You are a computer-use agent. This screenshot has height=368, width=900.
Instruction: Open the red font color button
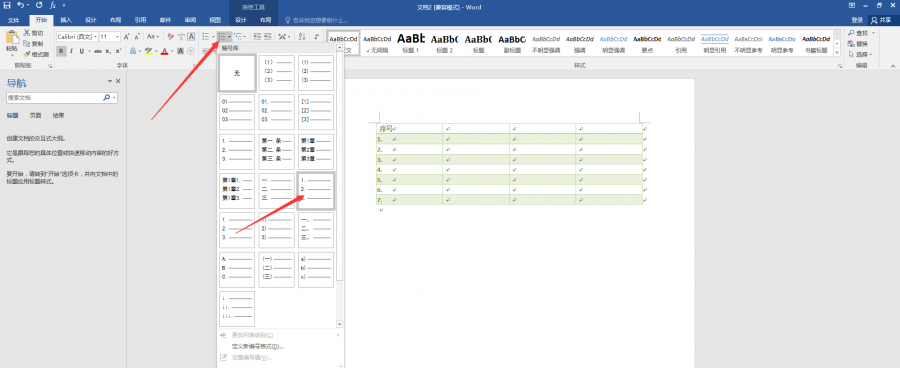coord(164,51)
